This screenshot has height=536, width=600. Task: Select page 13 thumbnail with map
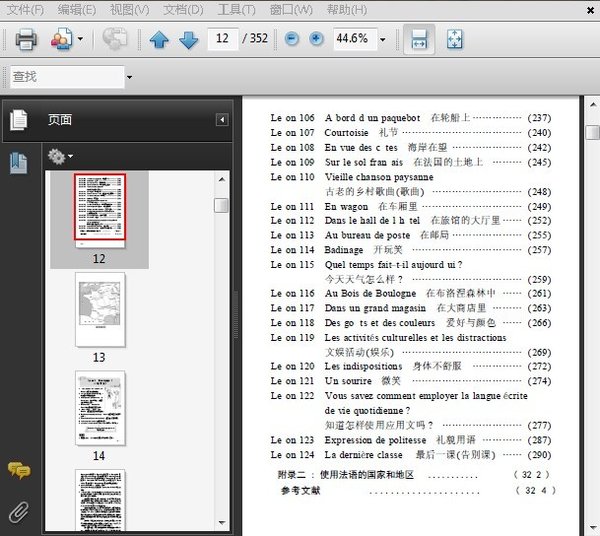pyautogui.click(x=100, y=310)
